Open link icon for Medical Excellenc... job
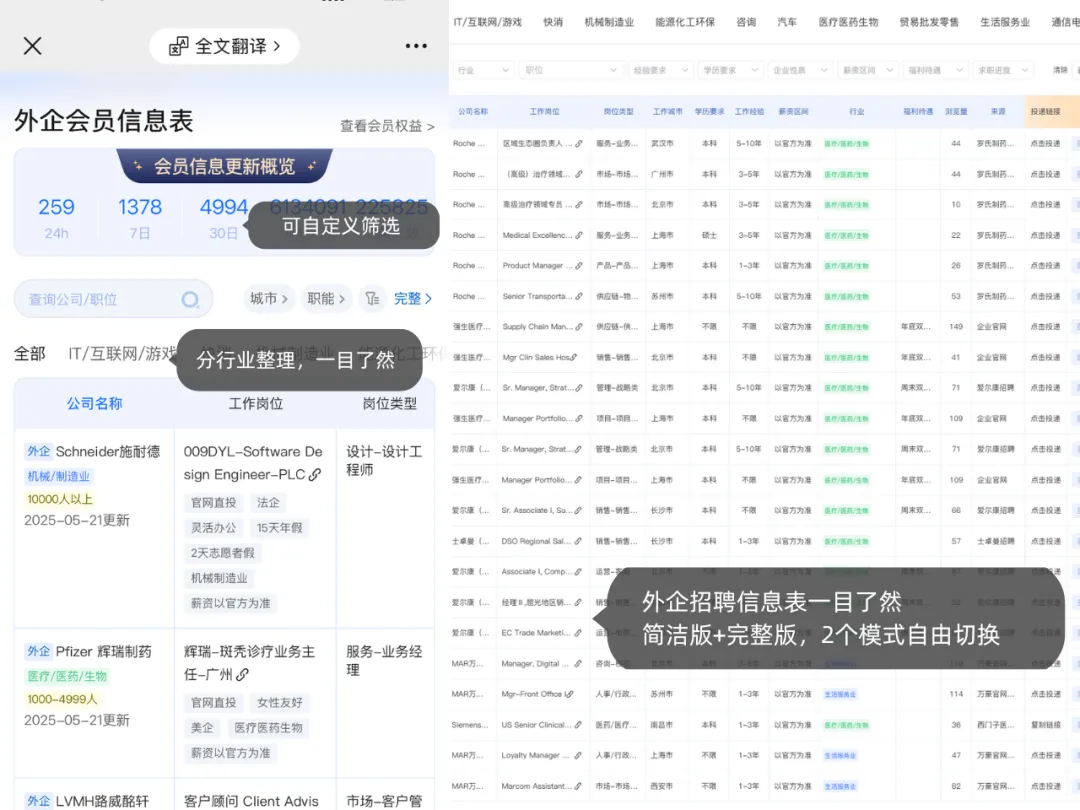This screenshot has width=1080, height=810. point(579,236)
